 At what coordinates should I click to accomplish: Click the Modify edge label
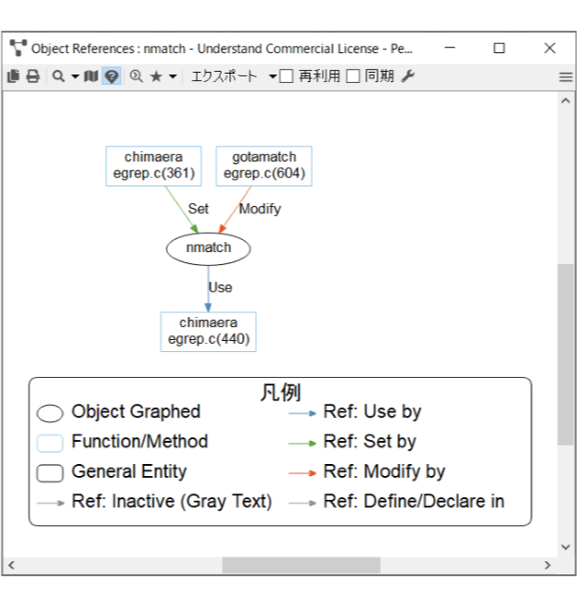pos(260,209)
